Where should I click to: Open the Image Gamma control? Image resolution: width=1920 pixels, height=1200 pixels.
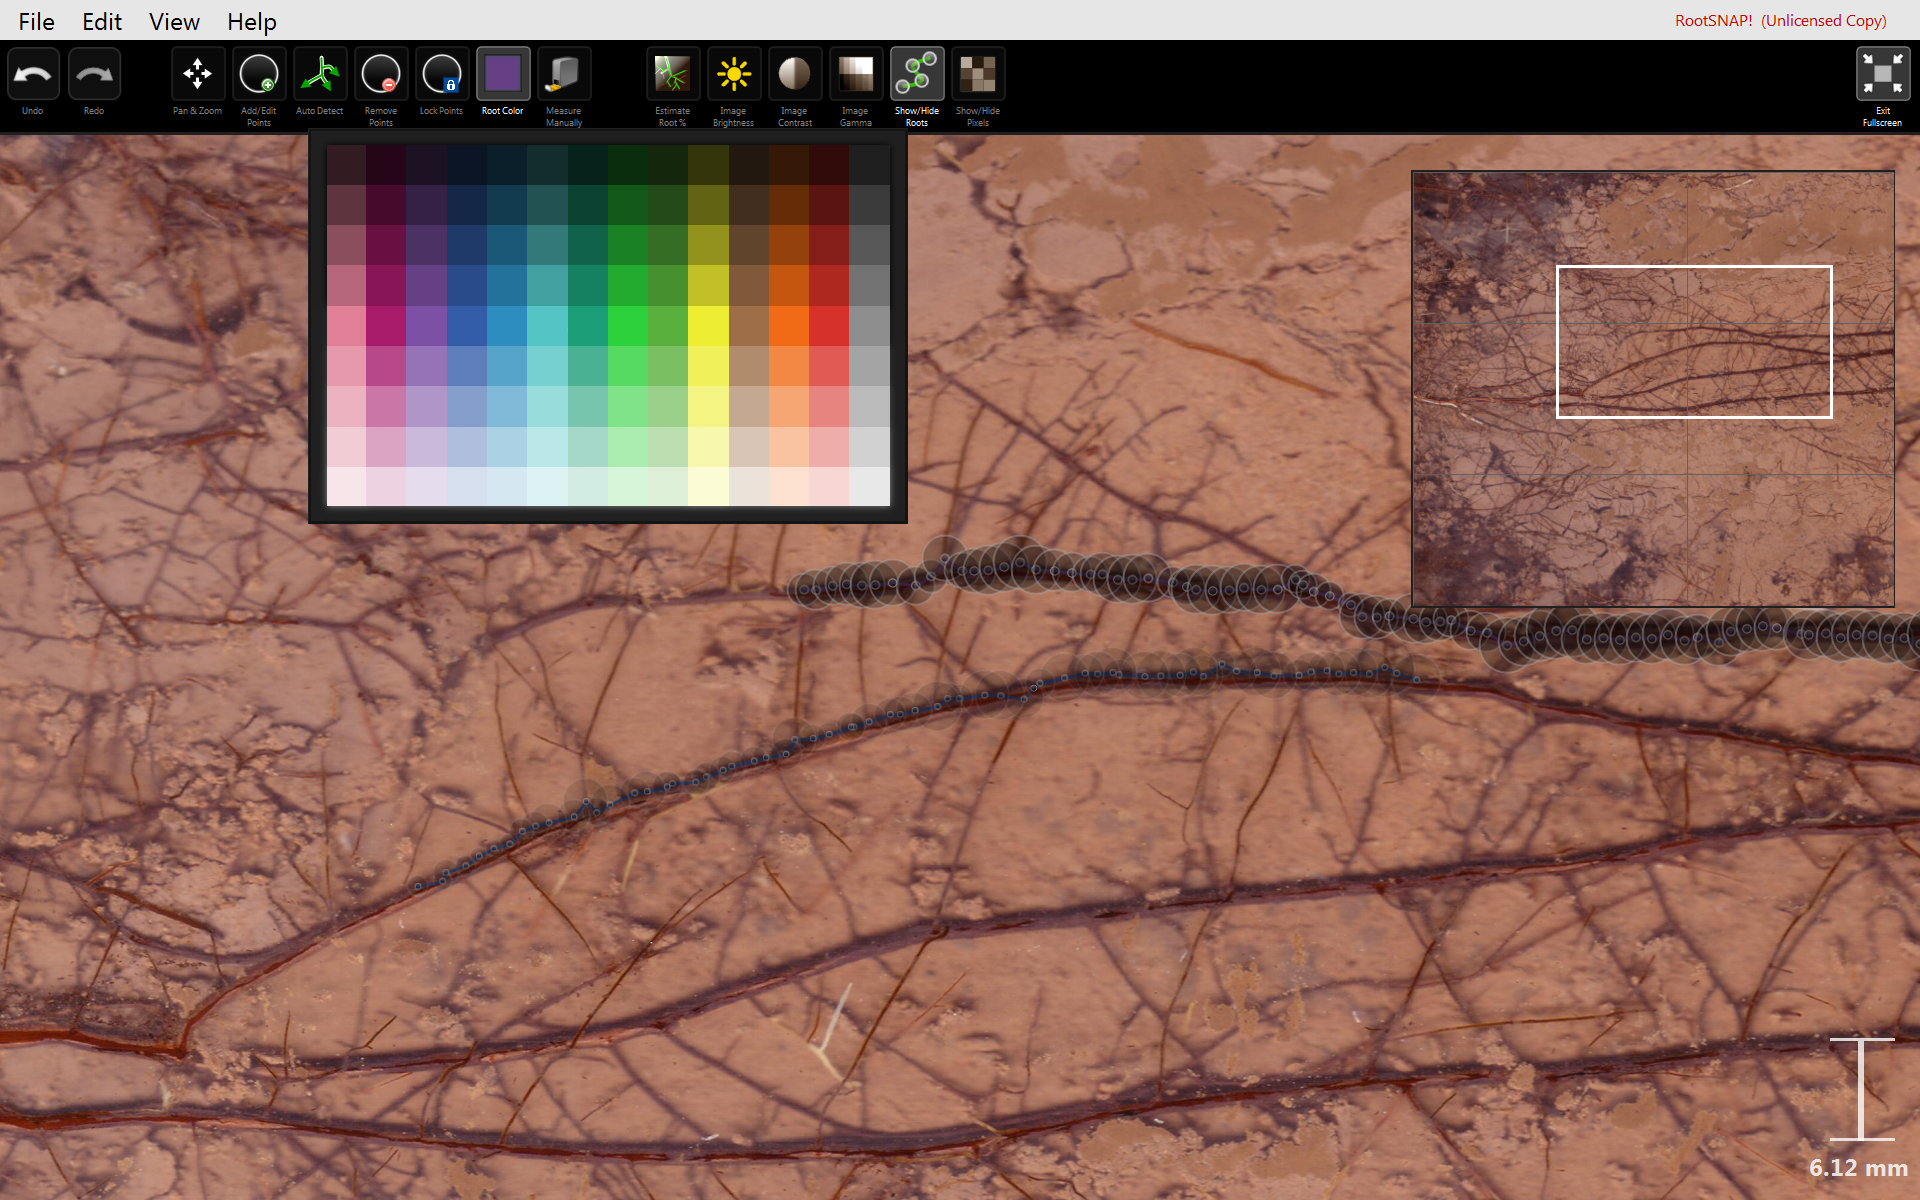(x=855, y=75)
